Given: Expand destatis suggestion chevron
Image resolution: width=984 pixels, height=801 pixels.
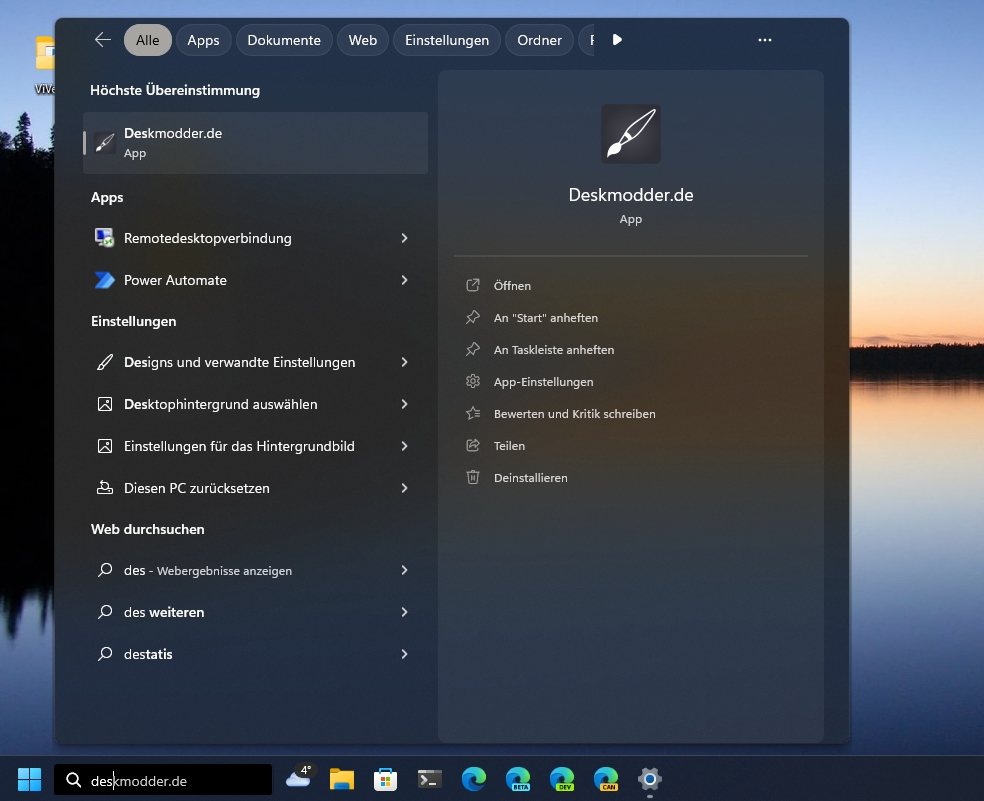Looking at the screenshot, I should 405,655.
